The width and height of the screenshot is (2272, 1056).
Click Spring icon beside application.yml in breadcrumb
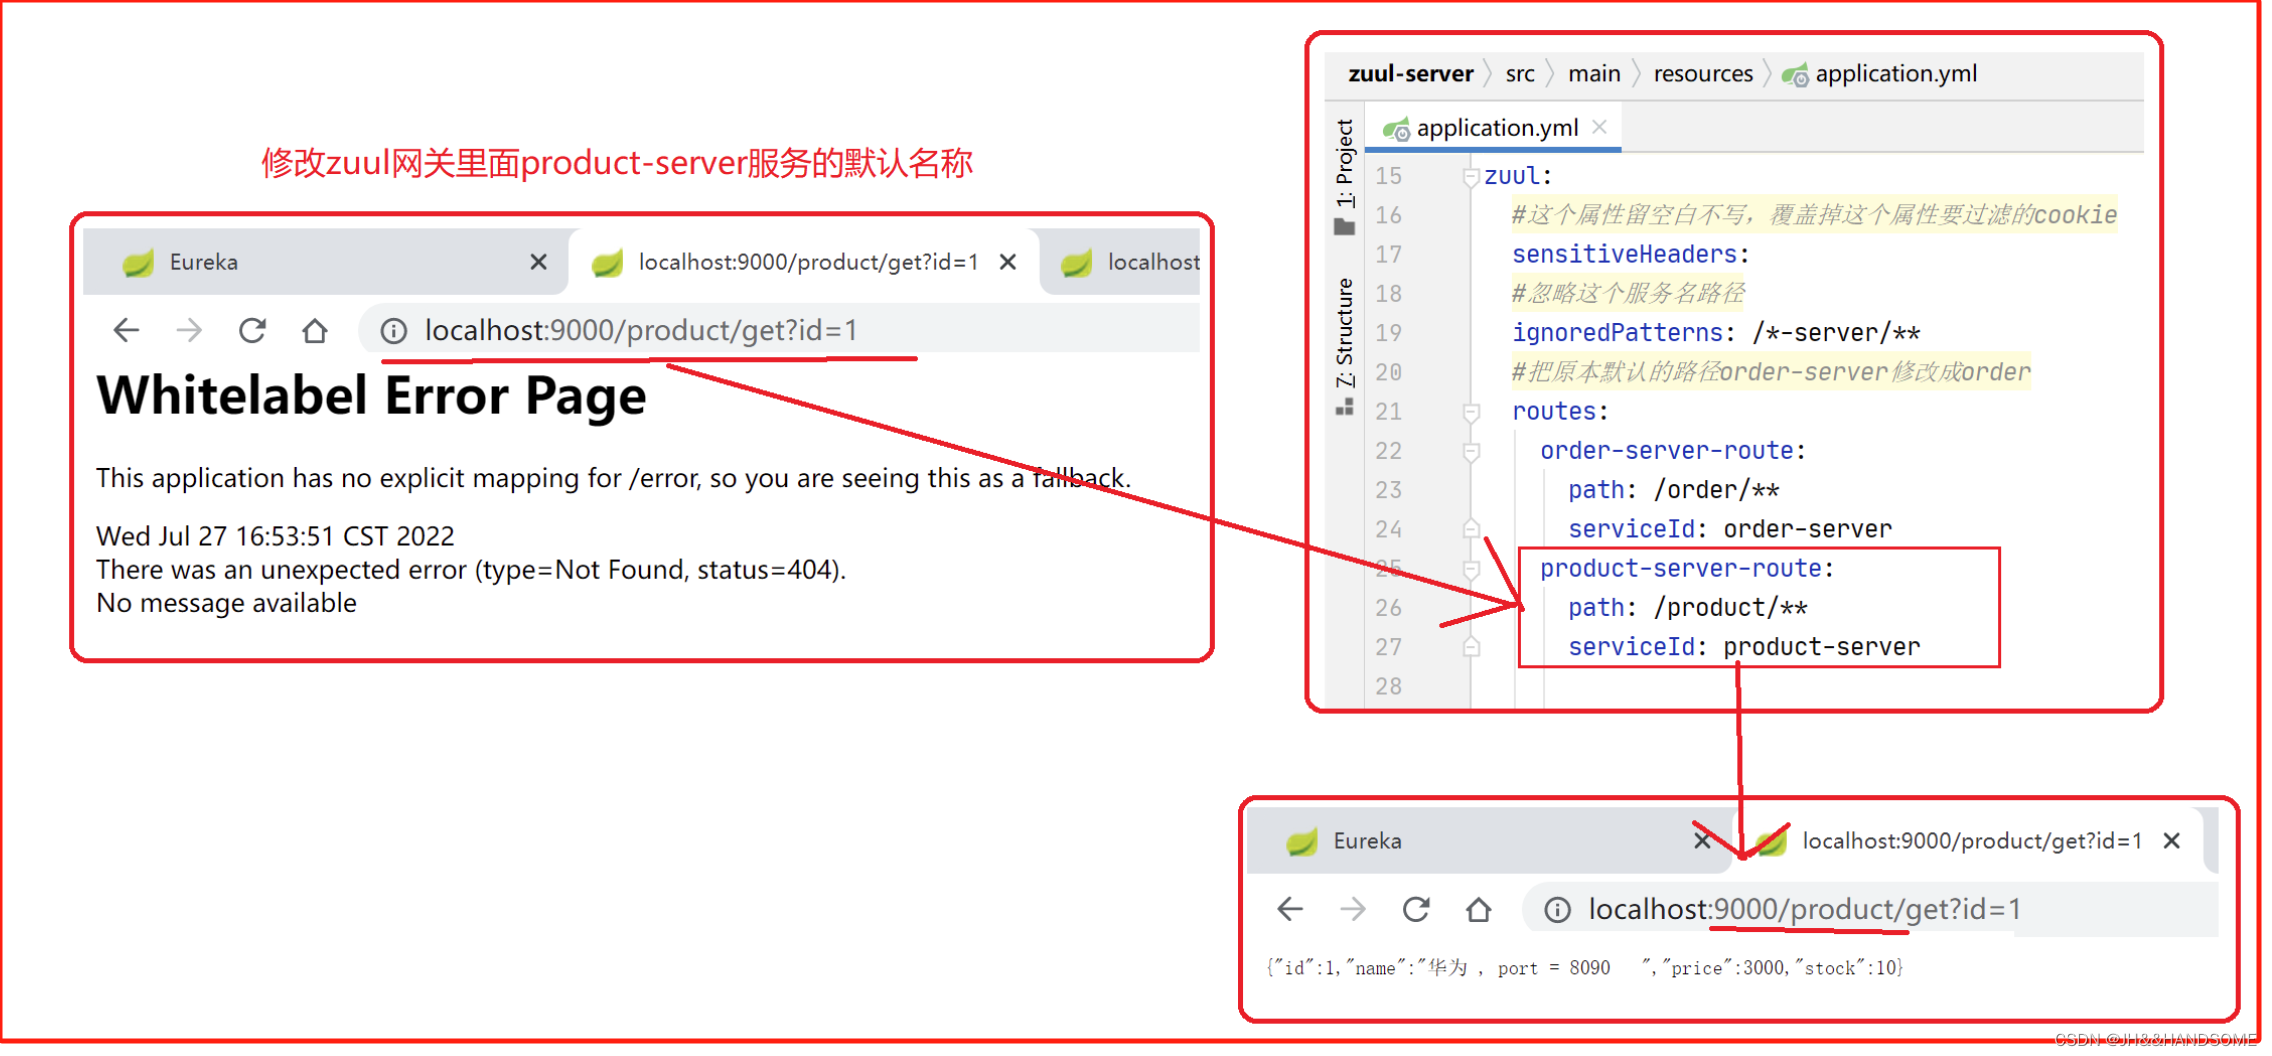(x=1795, y=75)
